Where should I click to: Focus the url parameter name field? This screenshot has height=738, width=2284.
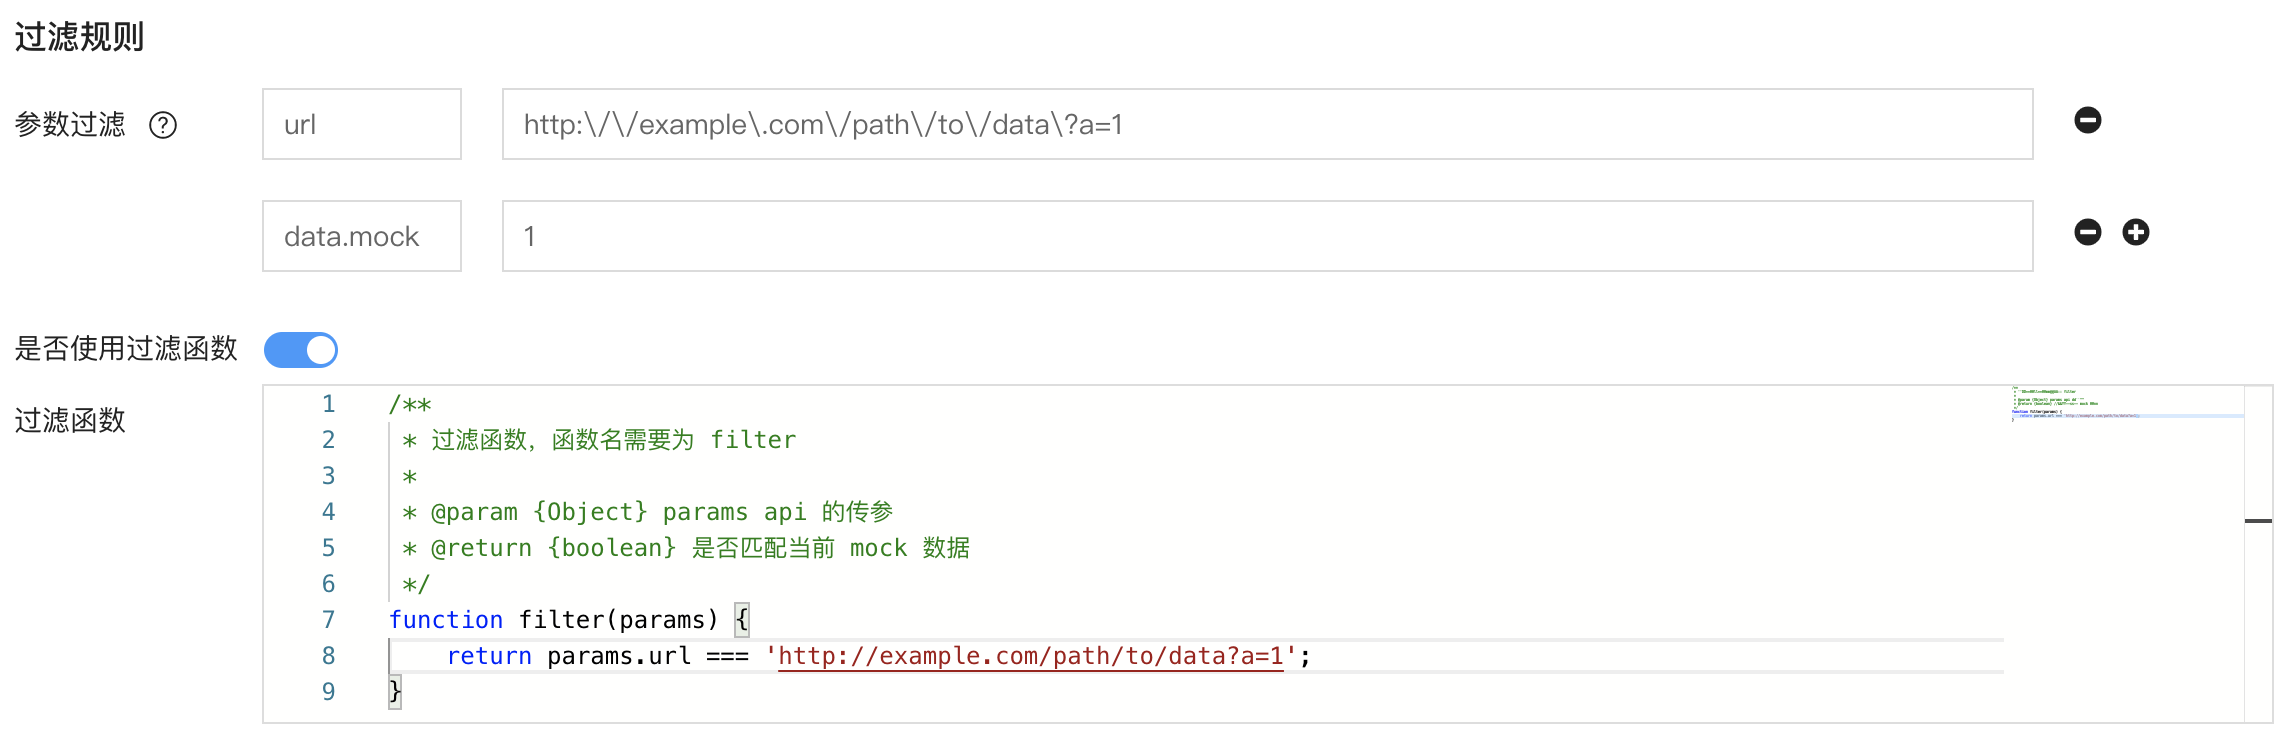361,124
